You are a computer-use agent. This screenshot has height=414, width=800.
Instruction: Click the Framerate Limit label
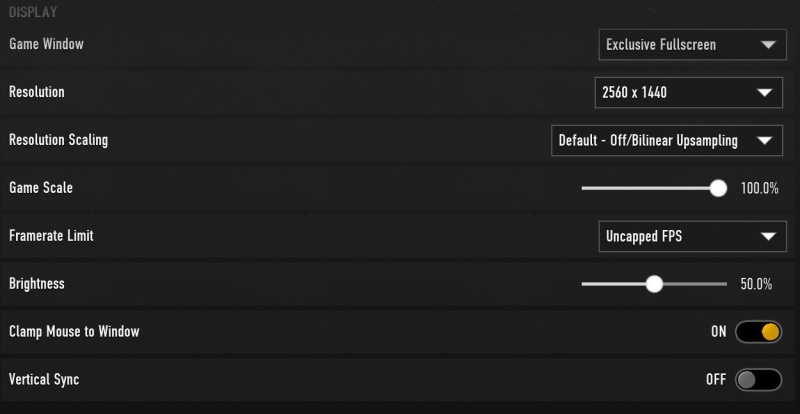pos(51,236)
